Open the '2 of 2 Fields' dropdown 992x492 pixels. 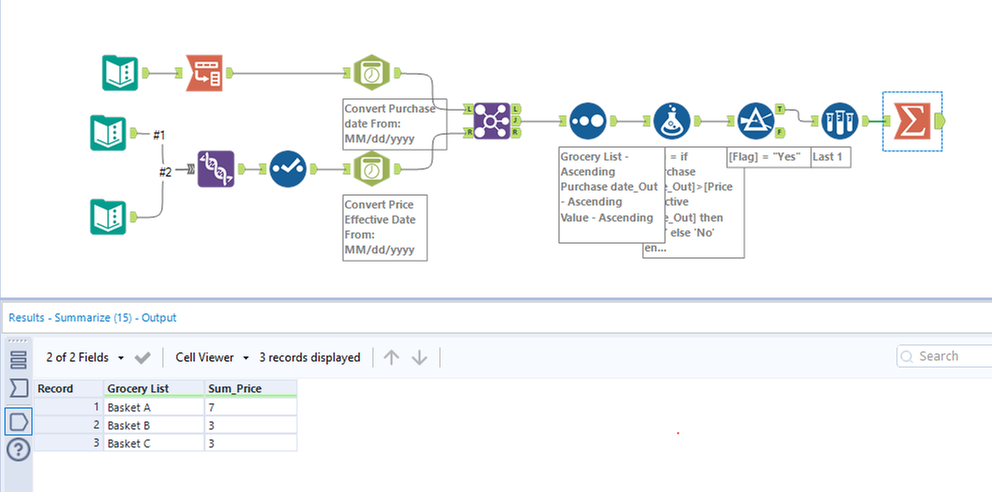click(x=85, y=357)
